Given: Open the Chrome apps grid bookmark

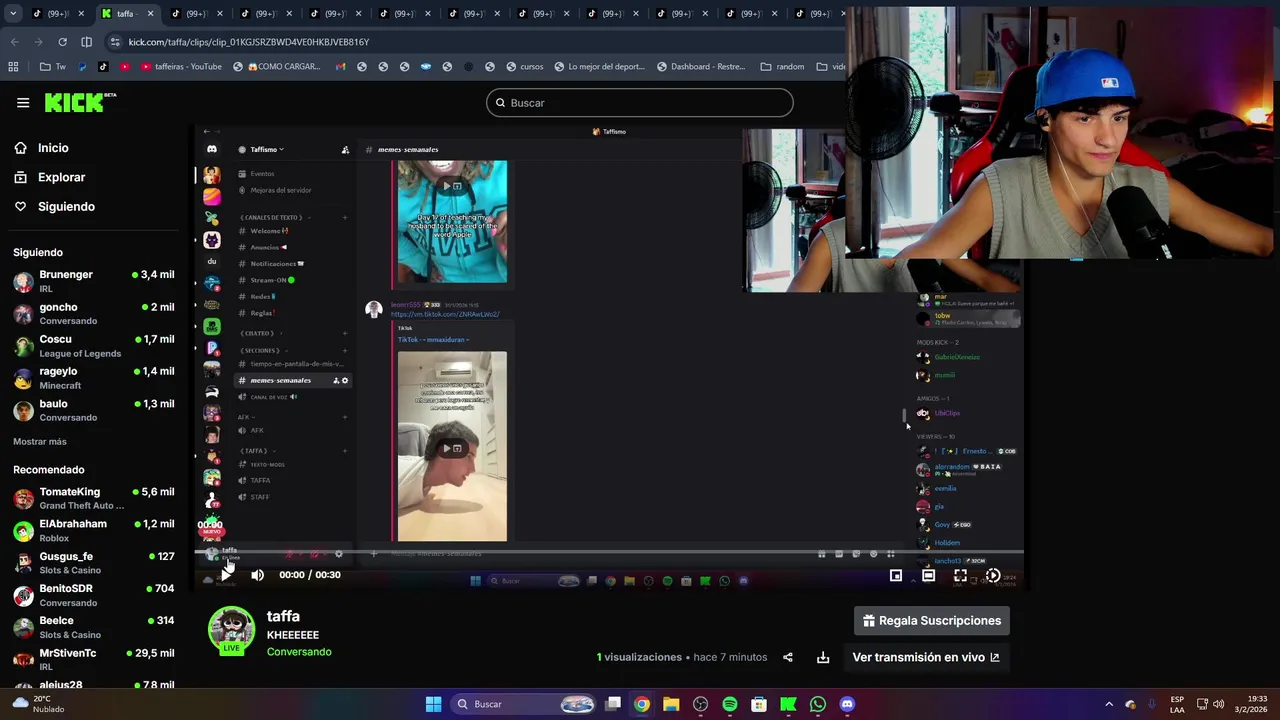Looking at the screenshot, I should click(13, 67).
